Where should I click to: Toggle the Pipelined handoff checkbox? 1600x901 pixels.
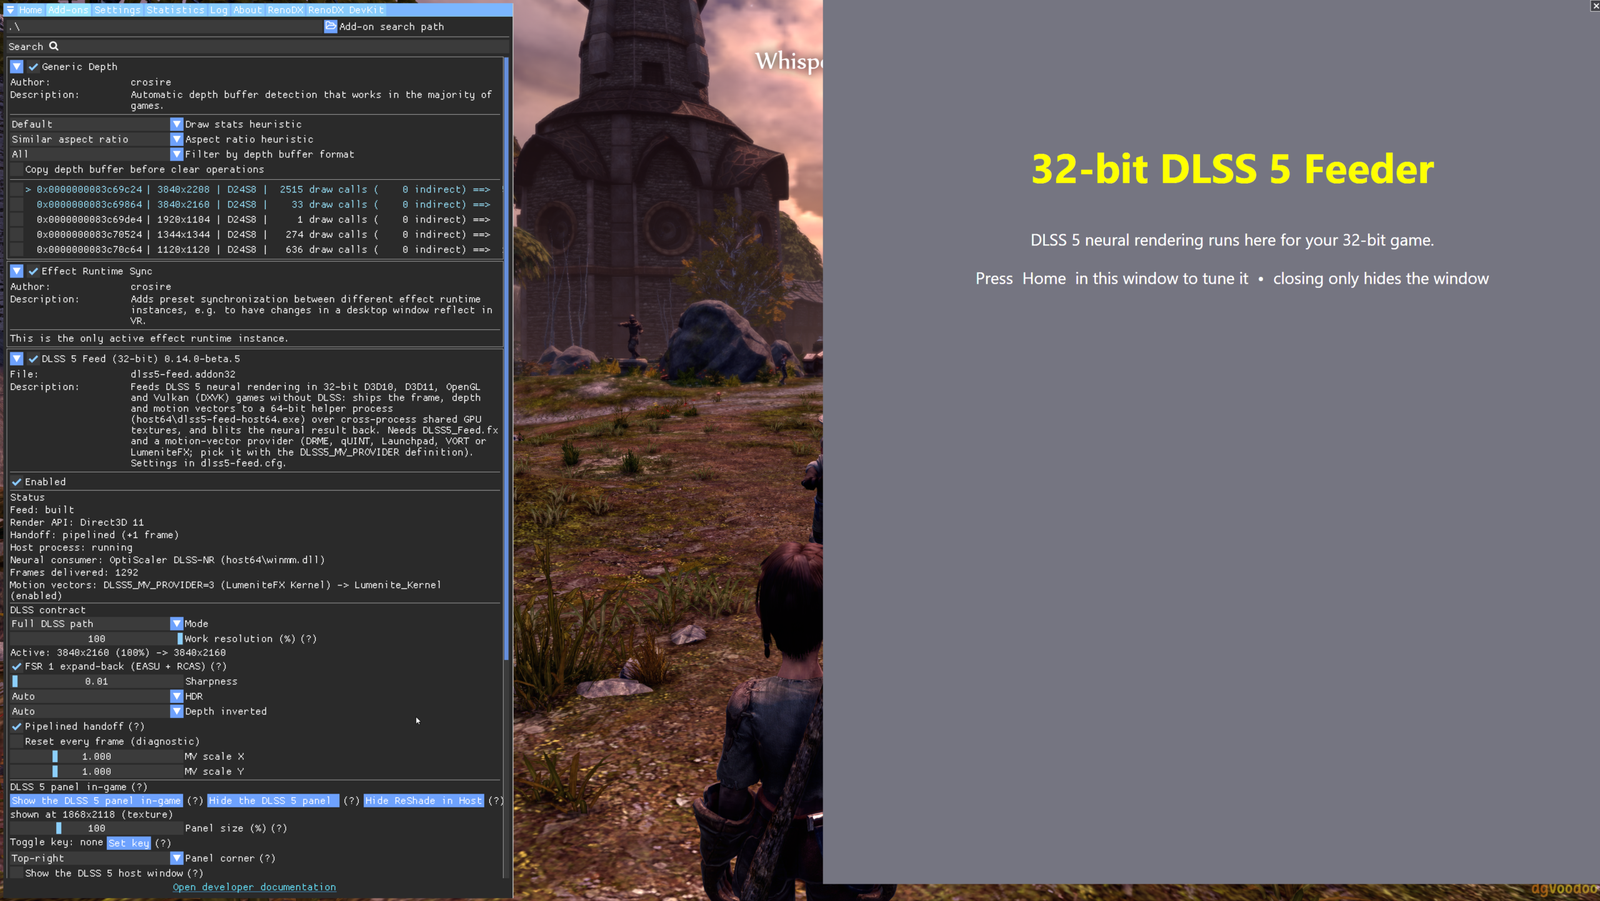click(17, 726)
